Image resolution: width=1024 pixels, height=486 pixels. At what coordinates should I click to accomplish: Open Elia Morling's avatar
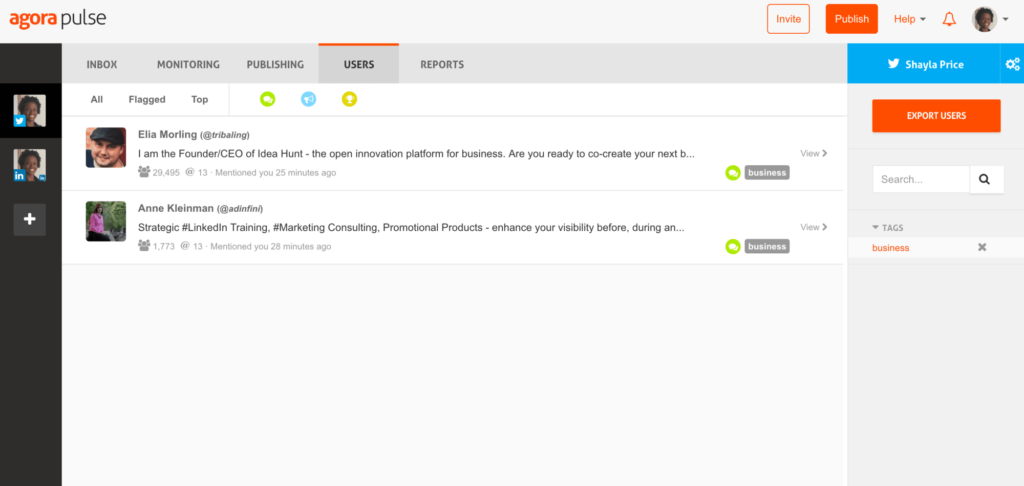pyautogui.click(x=106, y=148)
